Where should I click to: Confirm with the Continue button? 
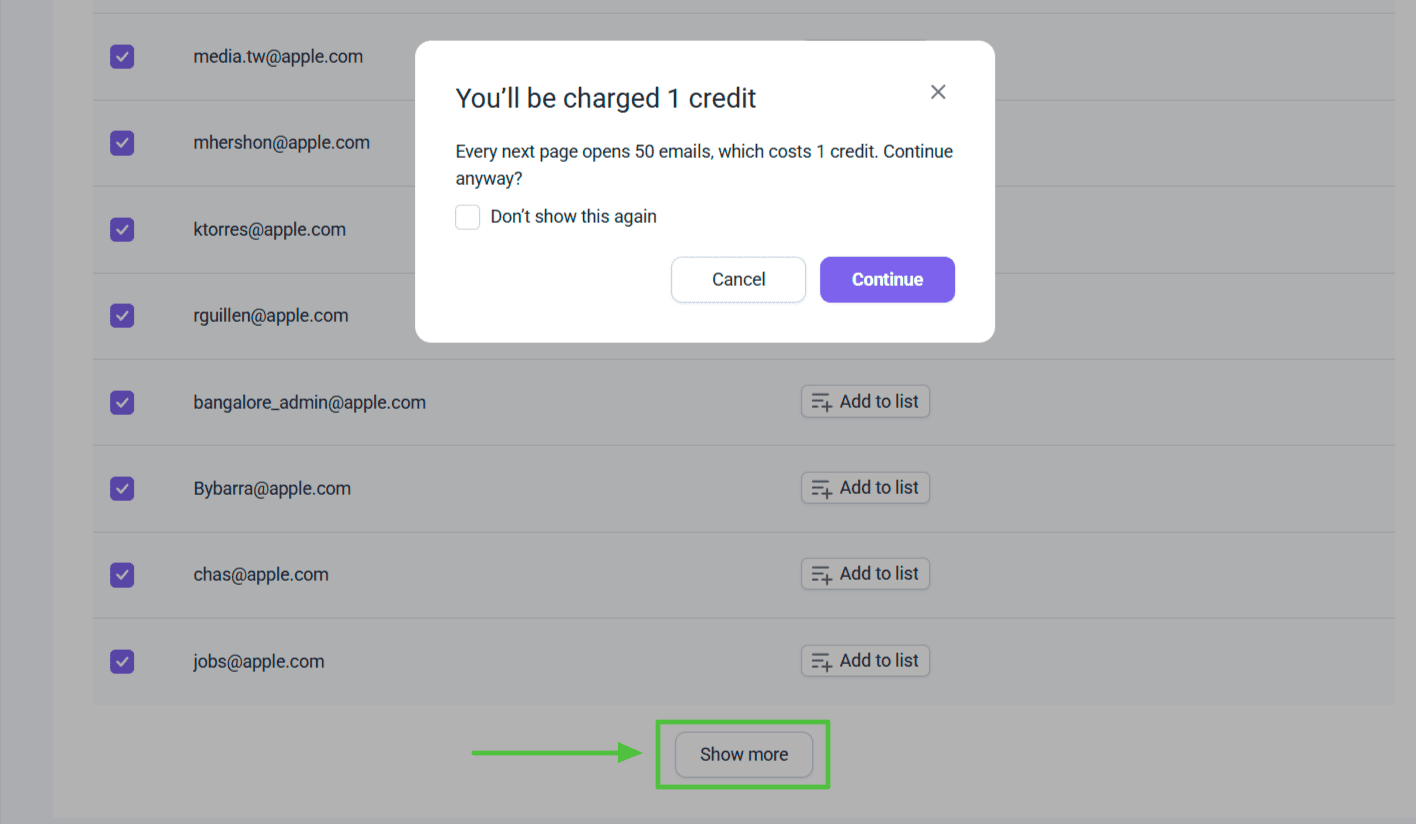click(887, 280)
